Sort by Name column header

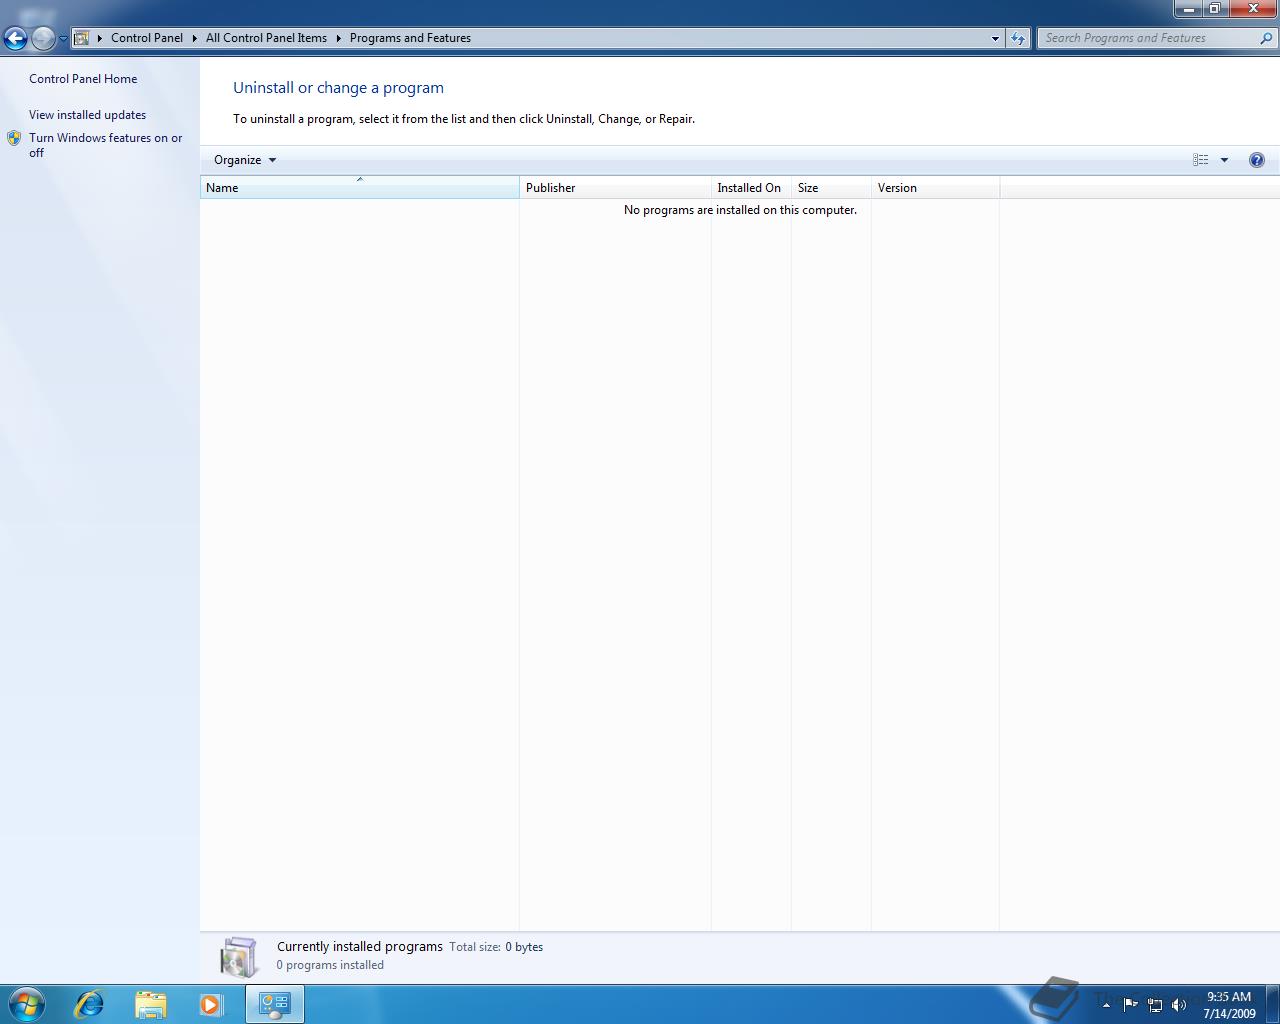tap(360, 188)
